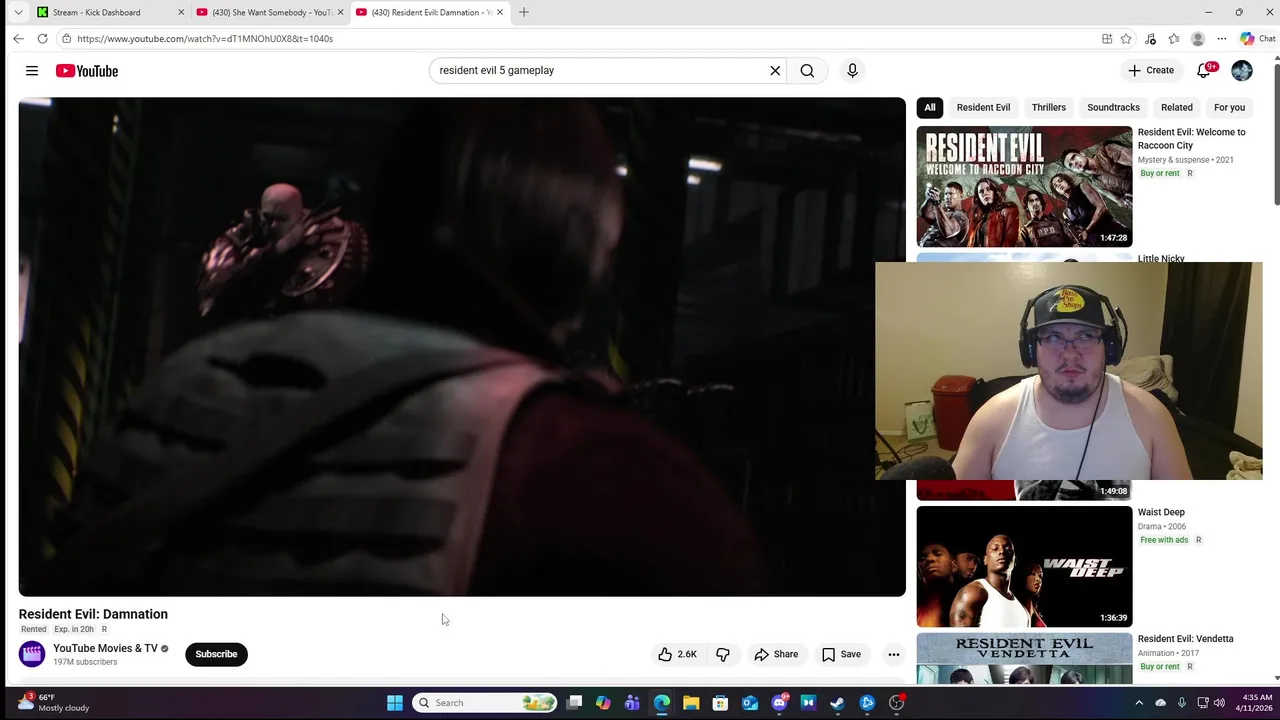The height and width of the screenshot is (720, 1280).
Task: Go back with the browser back arrow
Action: tap(18, 38)
